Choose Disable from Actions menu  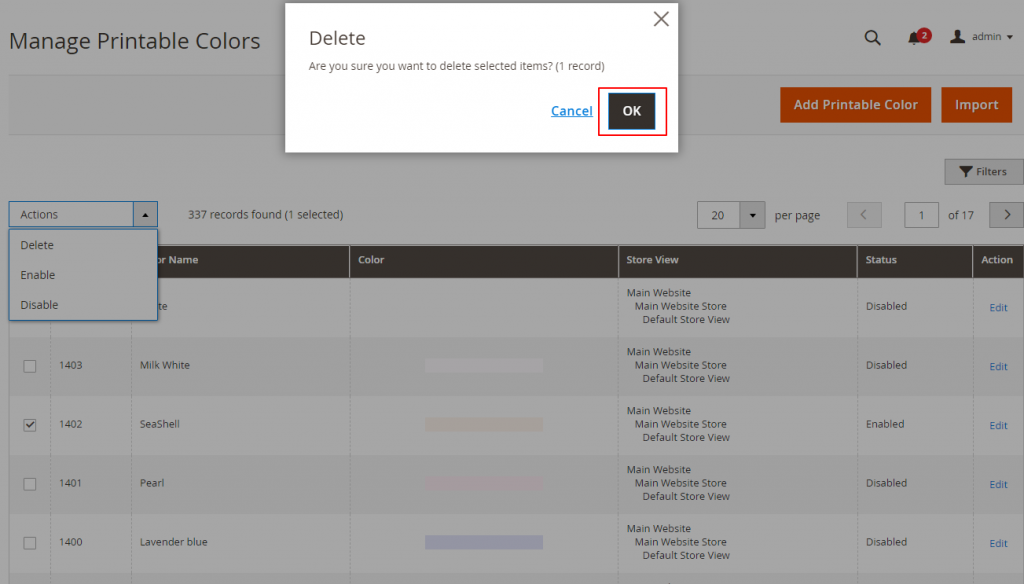[40, 305]
